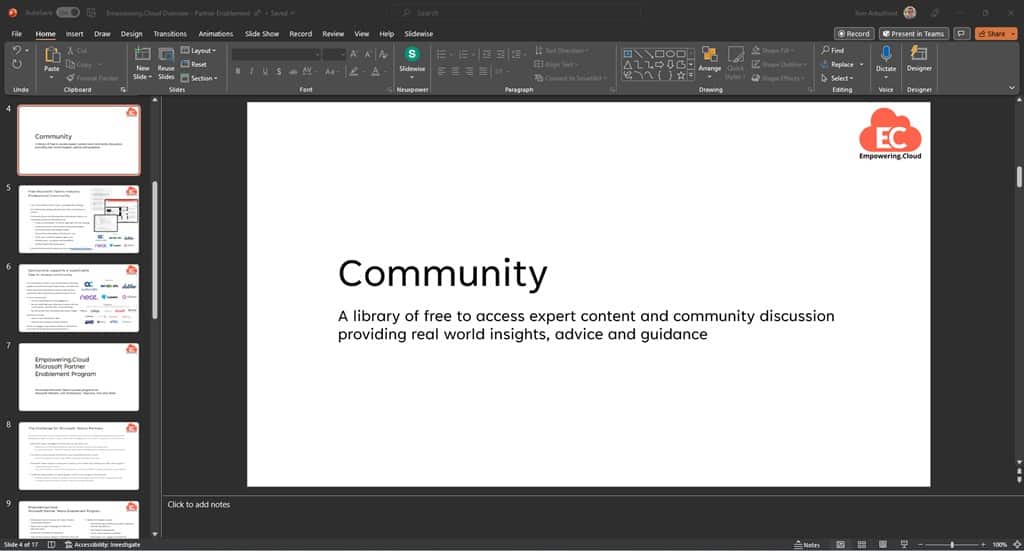Click the Reuse Slides icon
The image size is (1024, 551).
click(x=166, y=55)
